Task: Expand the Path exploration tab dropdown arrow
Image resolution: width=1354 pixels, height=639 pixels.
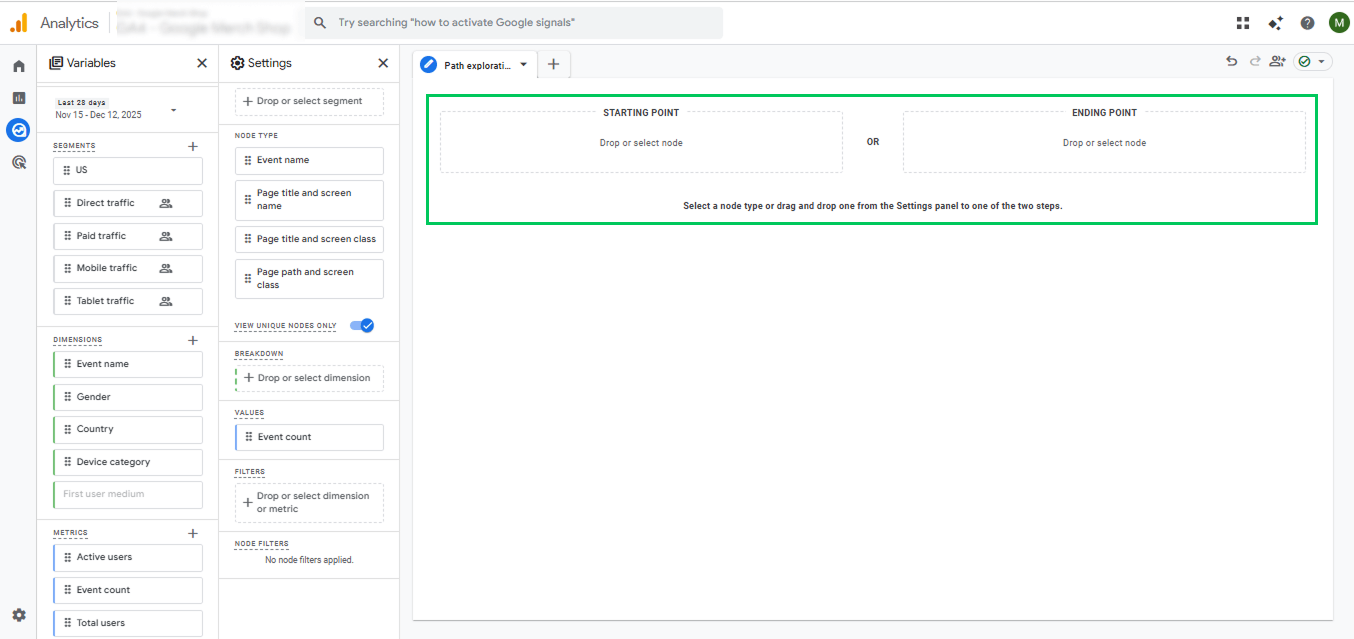Action: tap(523, 65)
